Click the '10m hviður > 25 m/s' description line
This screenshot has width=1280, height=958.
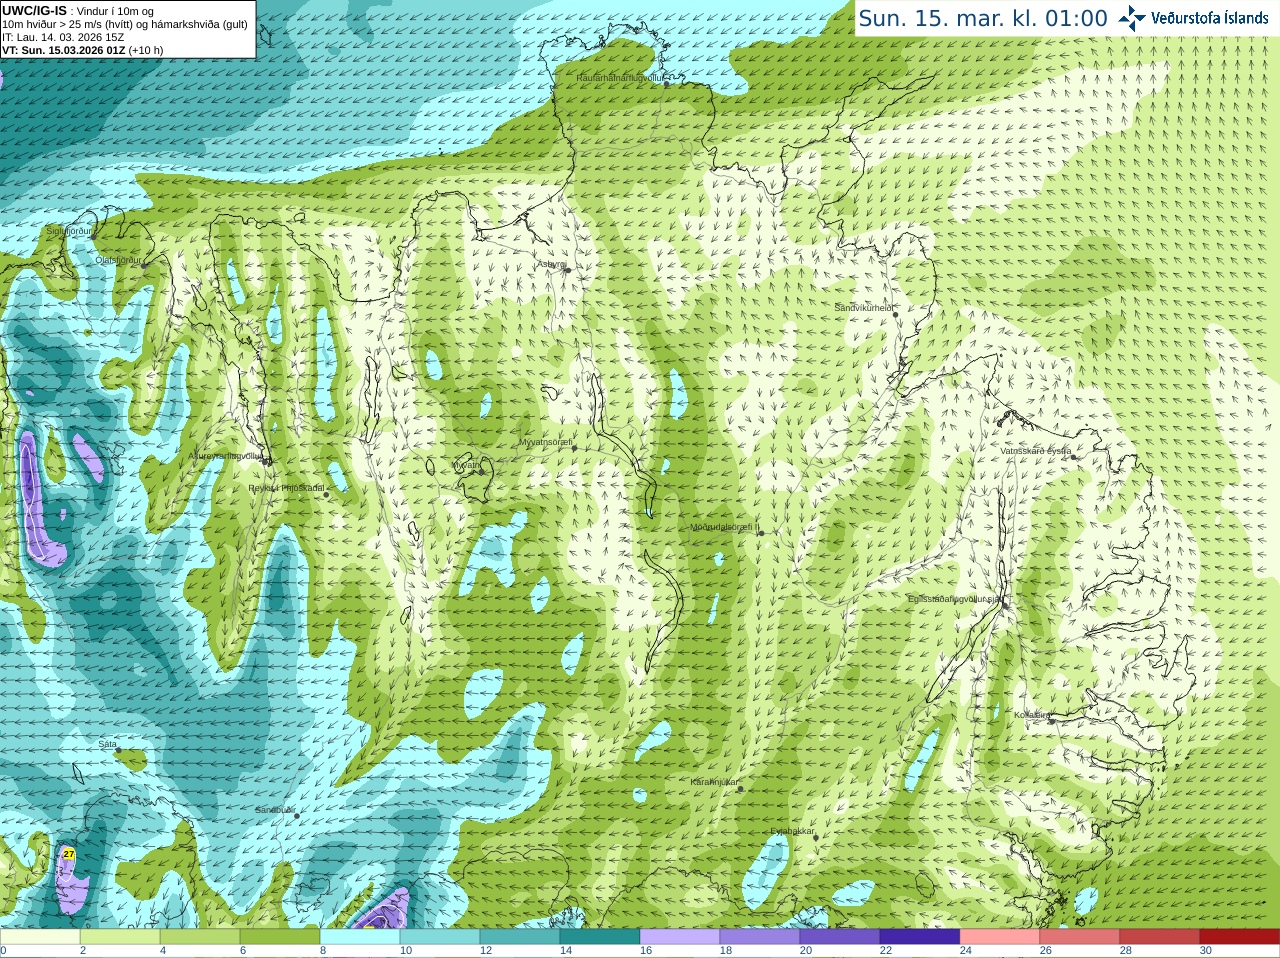coord(125,24)
